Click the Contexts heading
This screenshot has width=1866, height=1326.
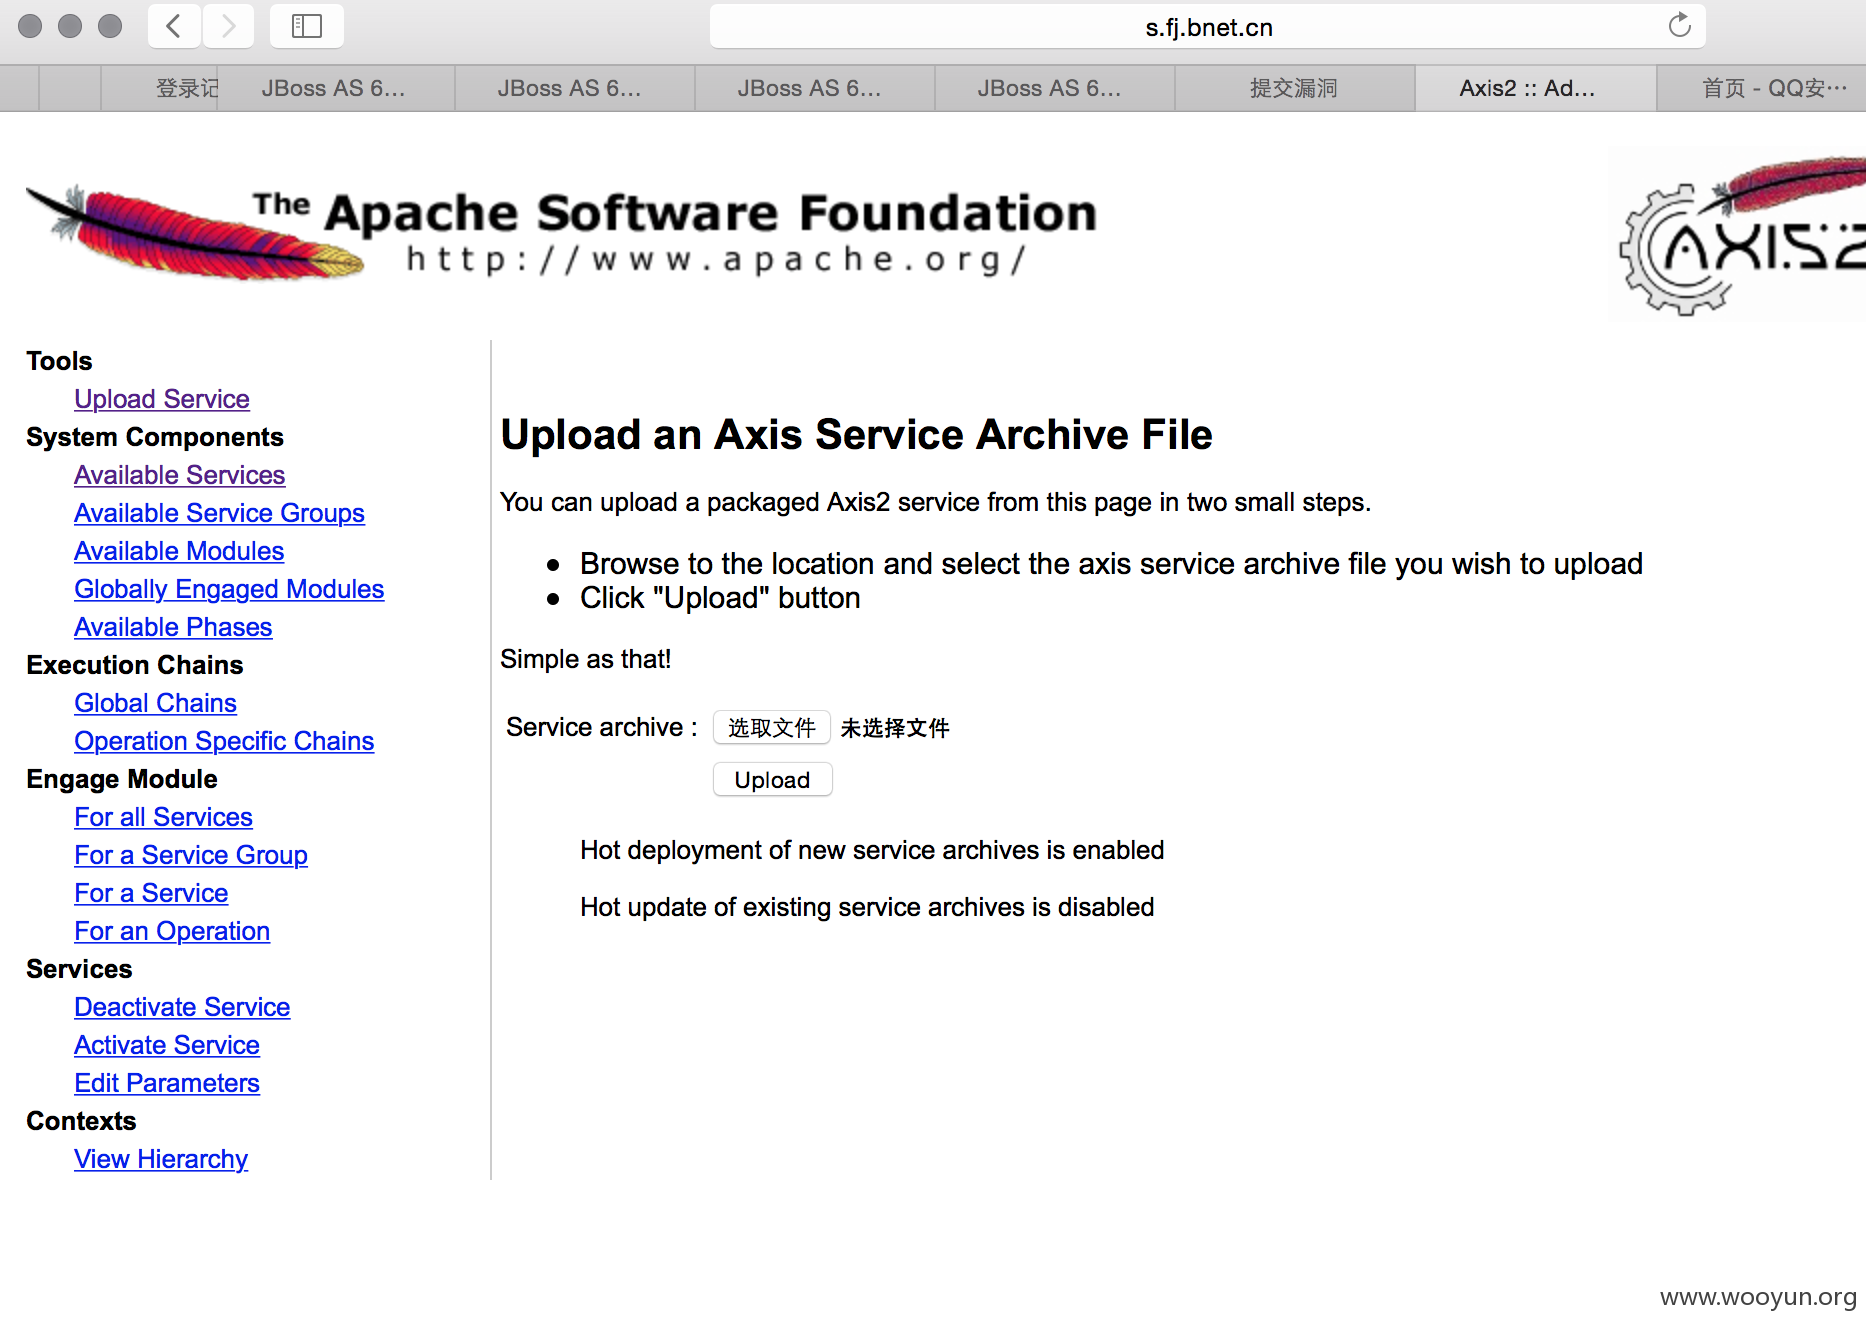pos(81,1121)
